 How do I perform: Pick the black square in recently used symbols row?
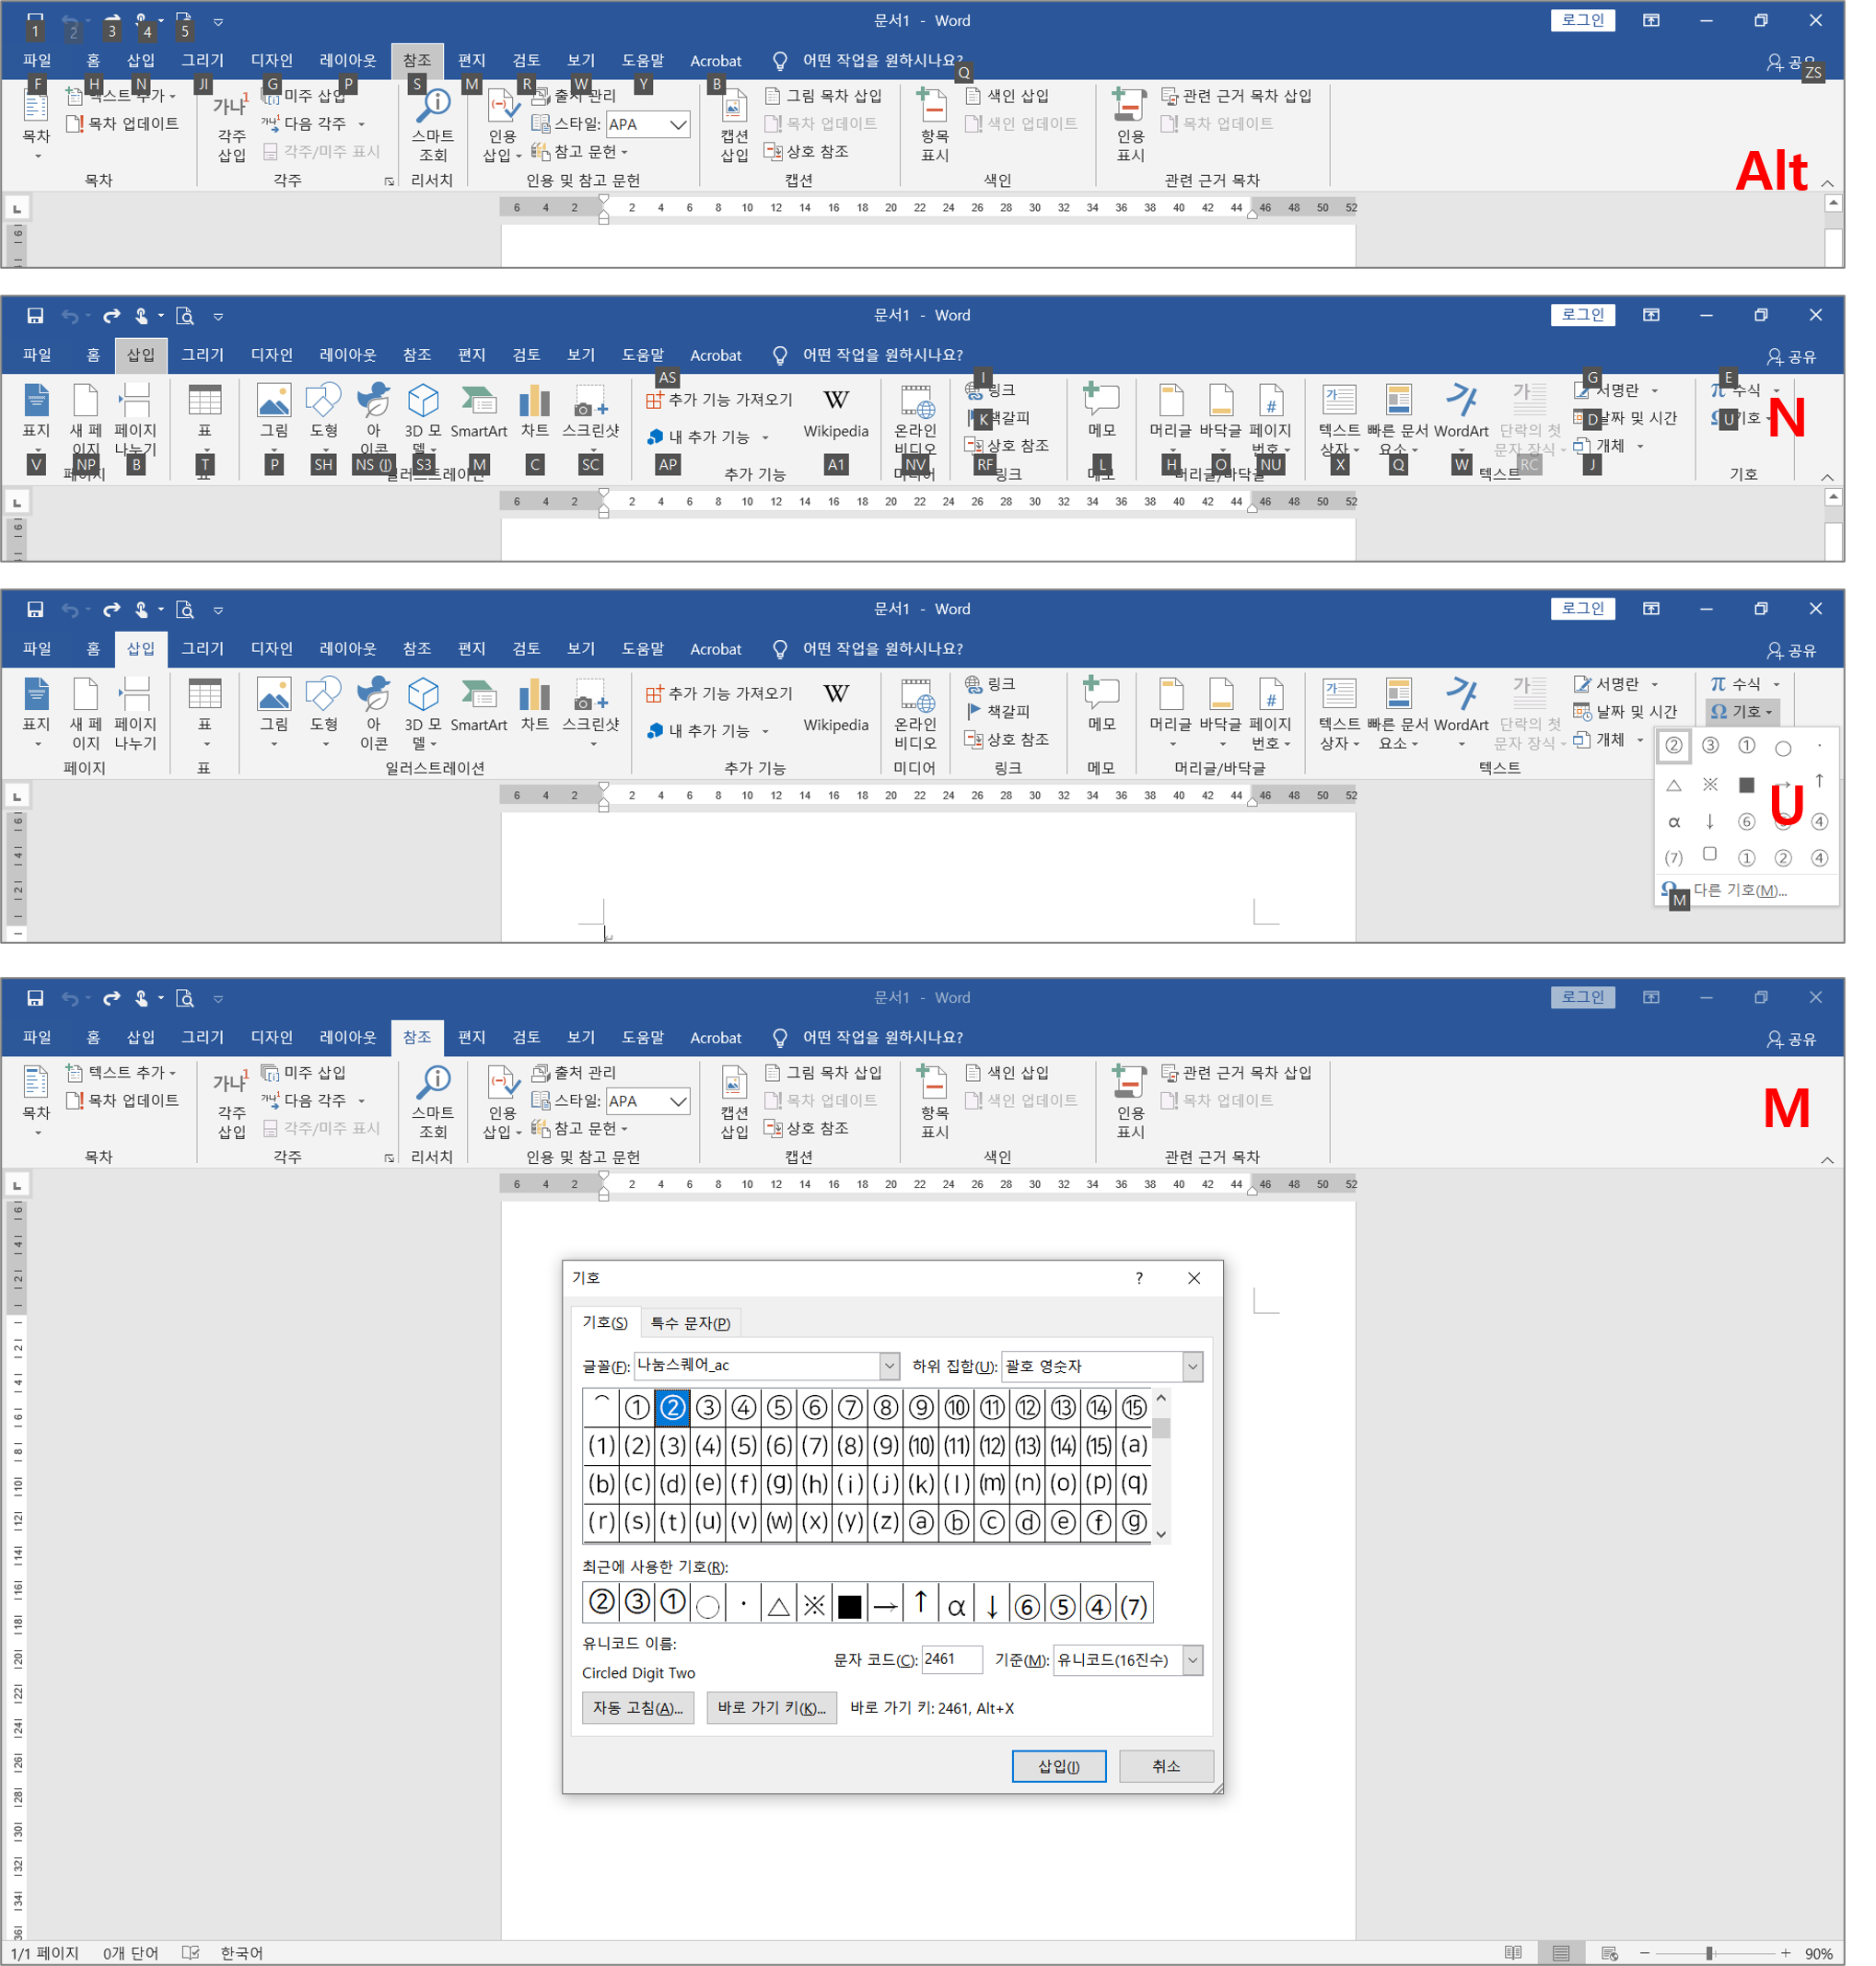849,1606
